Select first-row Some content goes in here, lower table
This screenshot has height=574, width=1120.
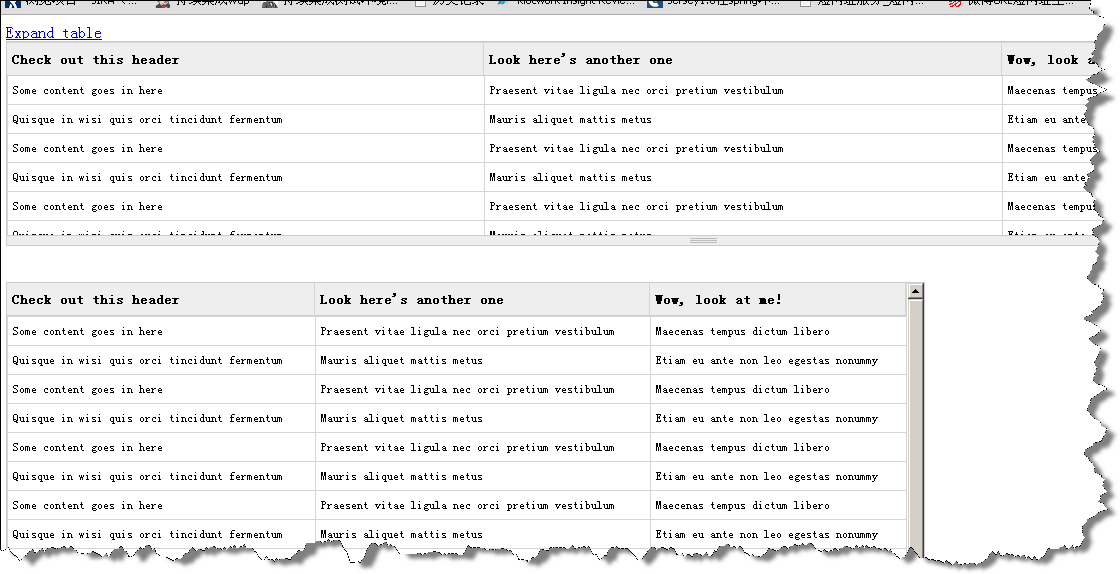pyautogui.click(x=161, y=331)
